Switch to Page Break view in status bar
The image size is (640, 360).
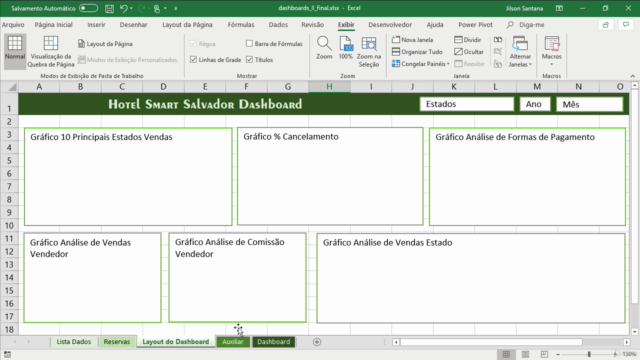point(544,354)
